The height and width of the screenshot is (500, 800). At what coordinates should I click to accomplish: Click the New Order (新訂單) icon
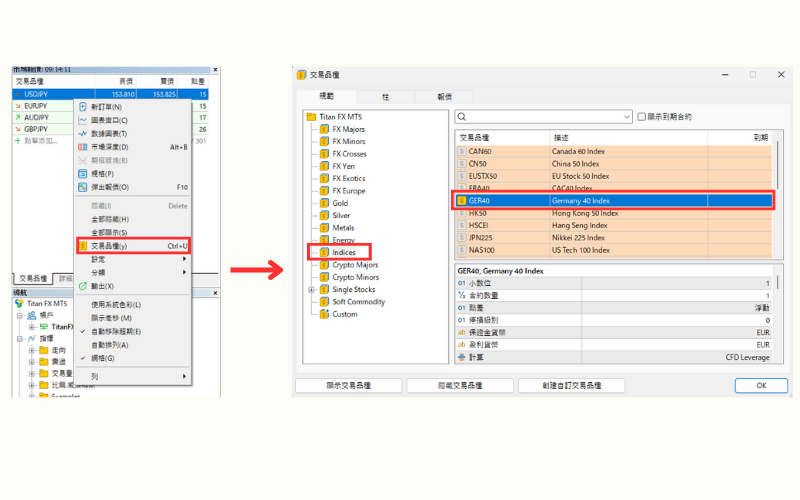click(83, 107)
